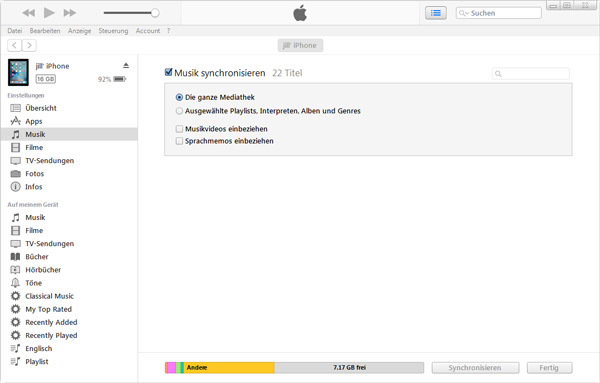600x383 pixels.
Task: Open Filme under Einstellungen
Action: (x=69, y=147)
